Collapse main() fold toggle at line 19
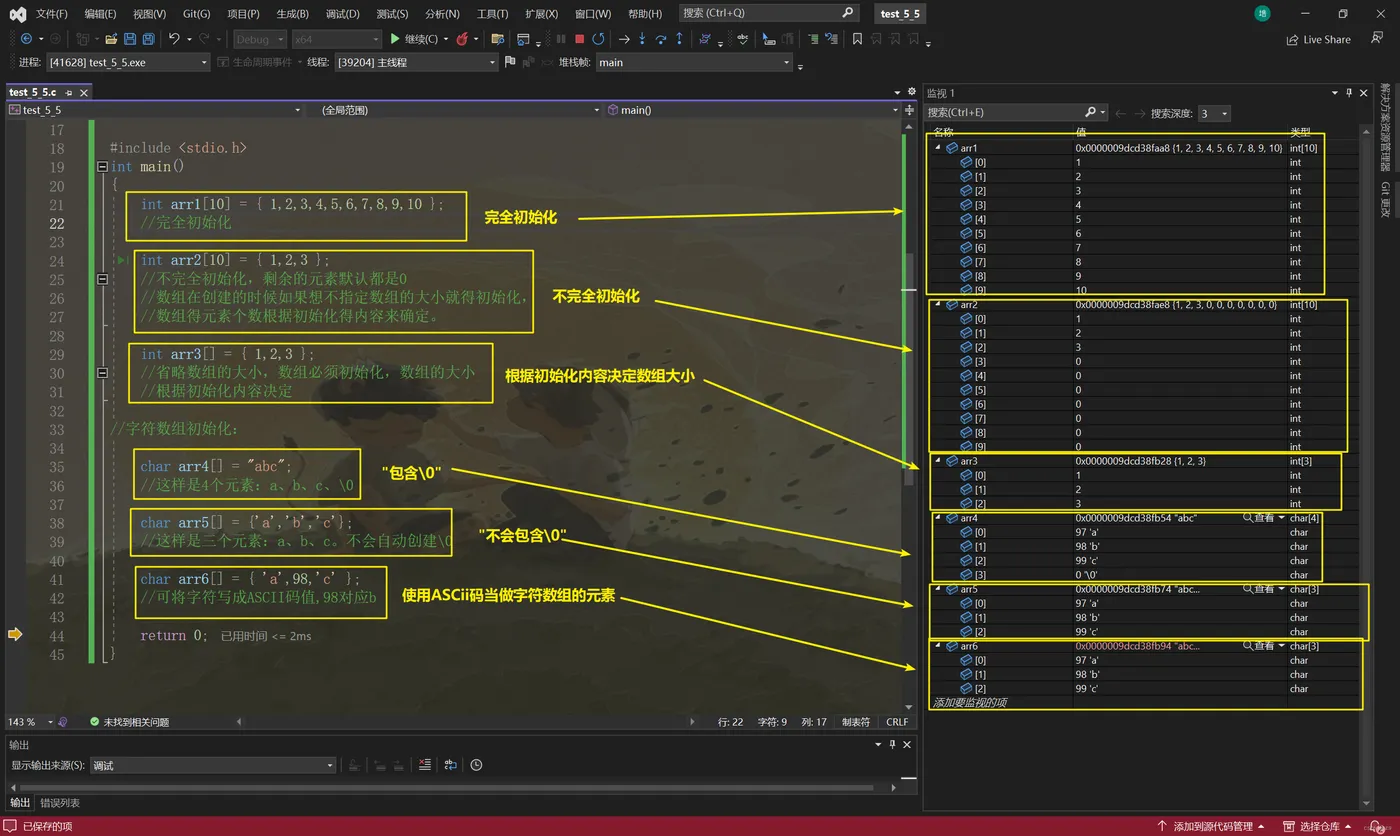Screen dimensions: 1400x836 102,167
